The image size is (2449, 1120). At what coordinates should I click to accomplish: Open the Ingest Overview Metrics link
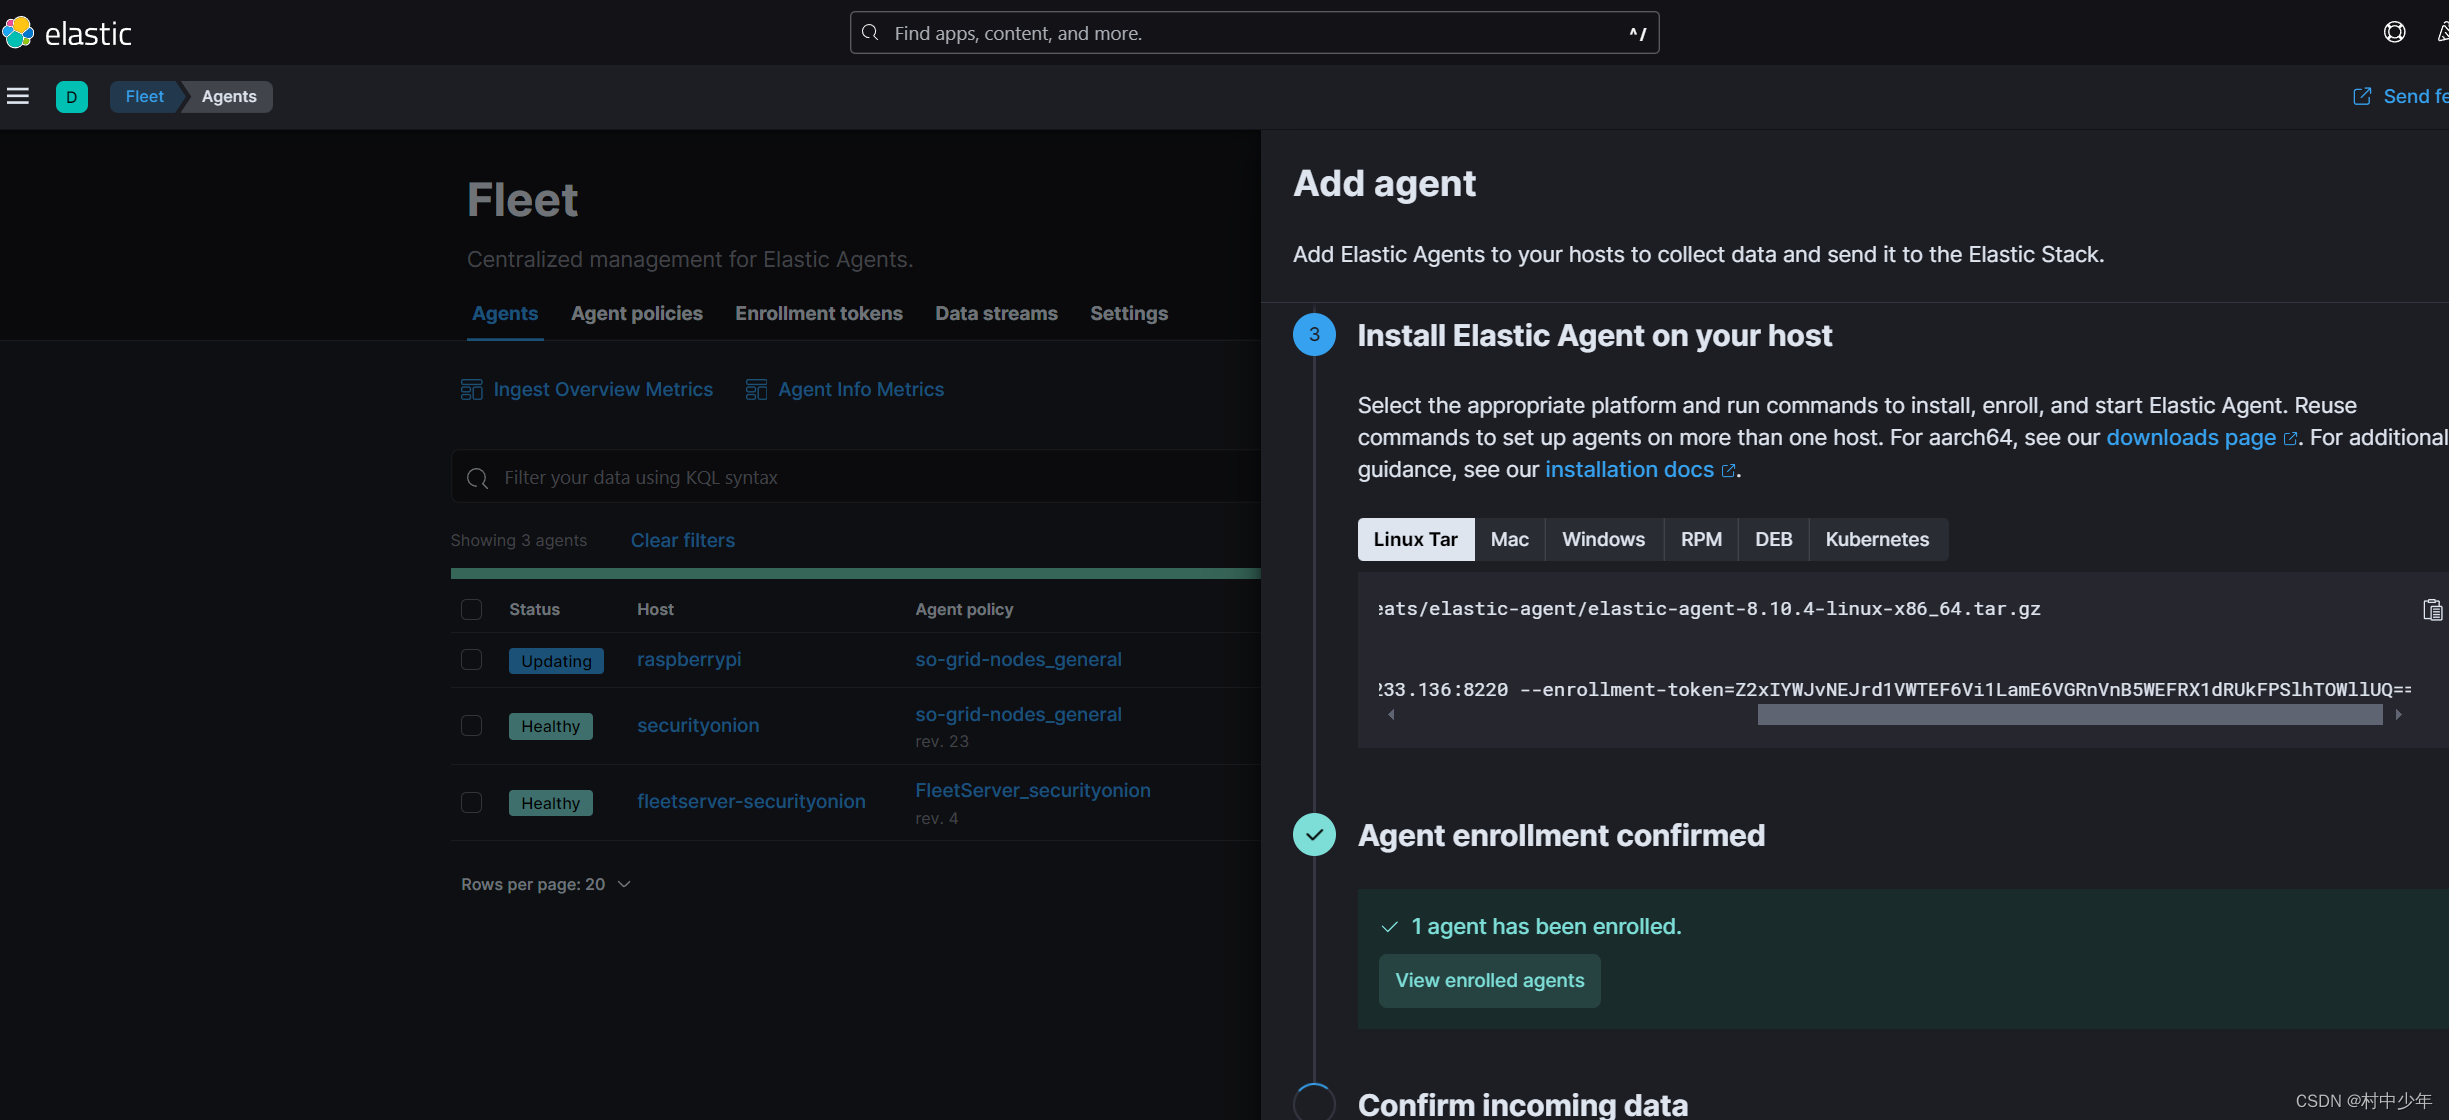tap(603, 389)
